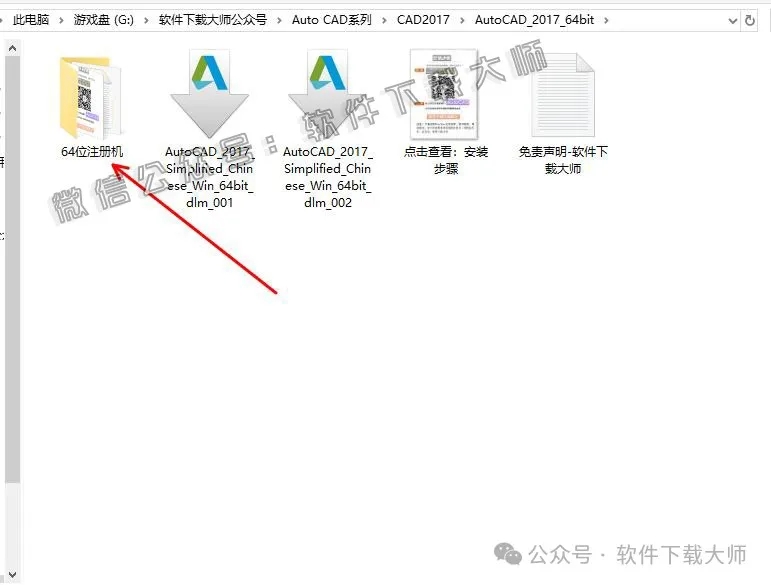Open the 免责声明-软件下载大师 text file icon
The height and width of the screenshot is (585, 771).
coord(563,95)
